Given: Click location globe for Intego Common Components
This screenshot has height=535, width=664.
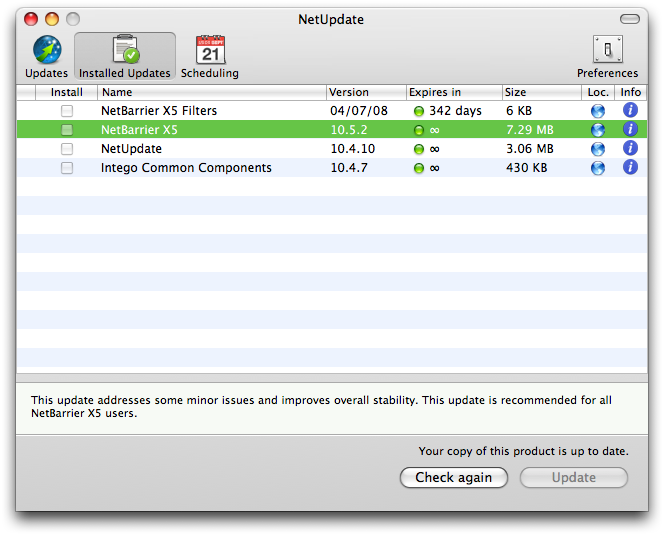Looking at the screenshot, I should tap(598, 168).
